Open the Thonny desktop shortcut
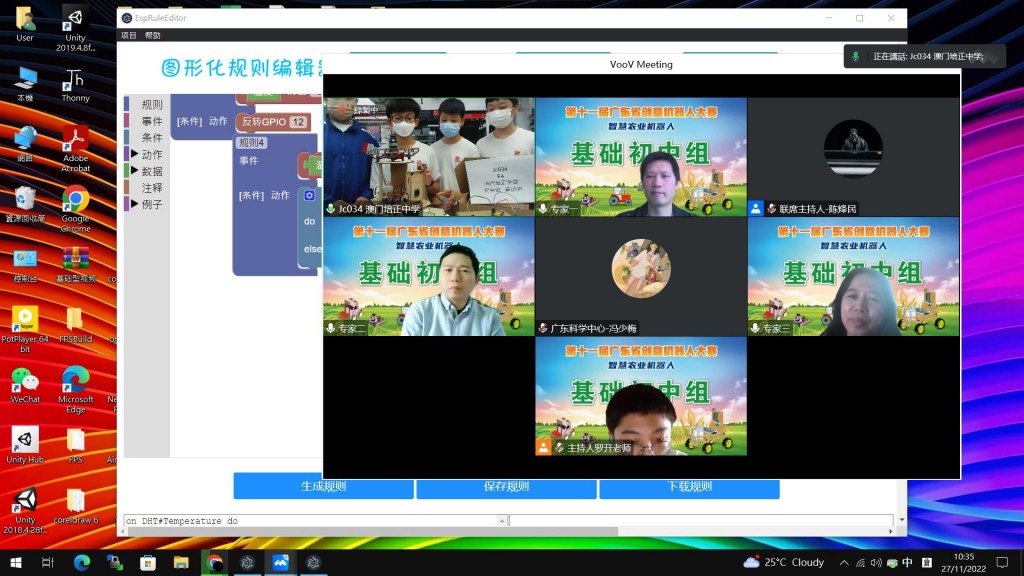Image resolution: width=1024 pixels, height=576 pixels. coord(75,85)
